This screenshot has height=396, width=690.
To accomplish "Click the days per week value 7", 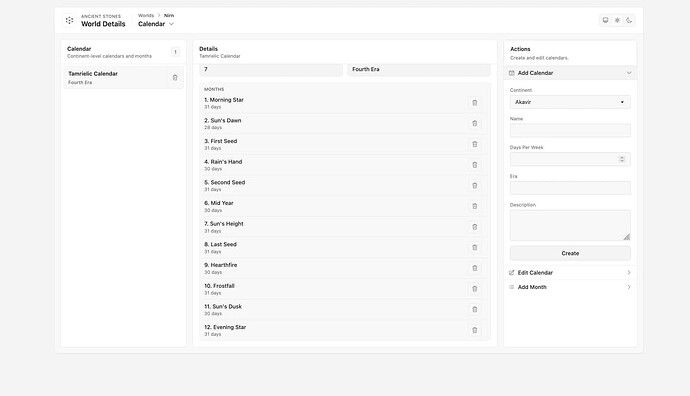I will 271,70.
